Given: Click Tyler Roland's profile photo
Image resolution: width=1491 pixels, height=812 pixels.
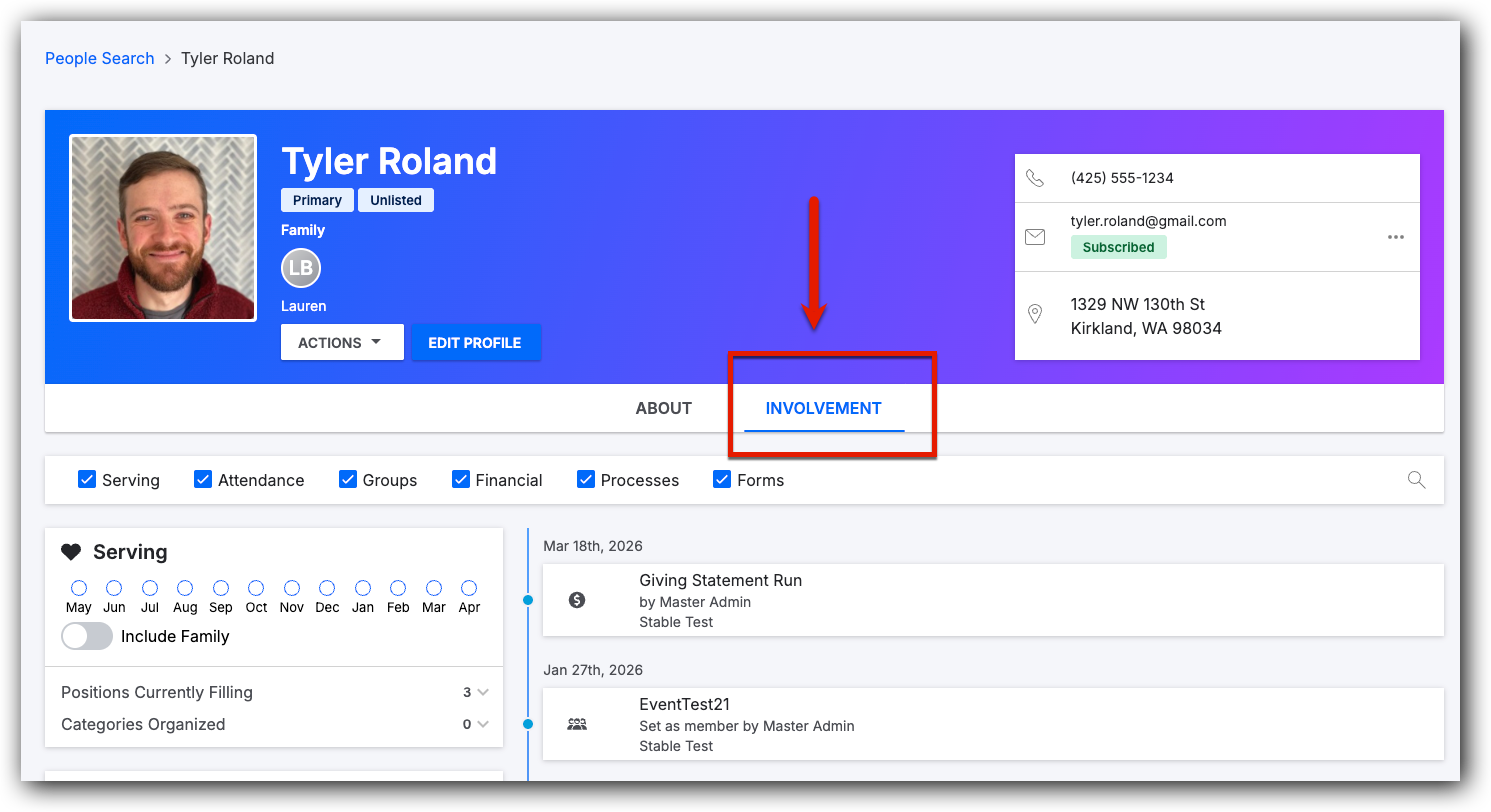Looking at the screenshot, I should (x=163, y=228).
